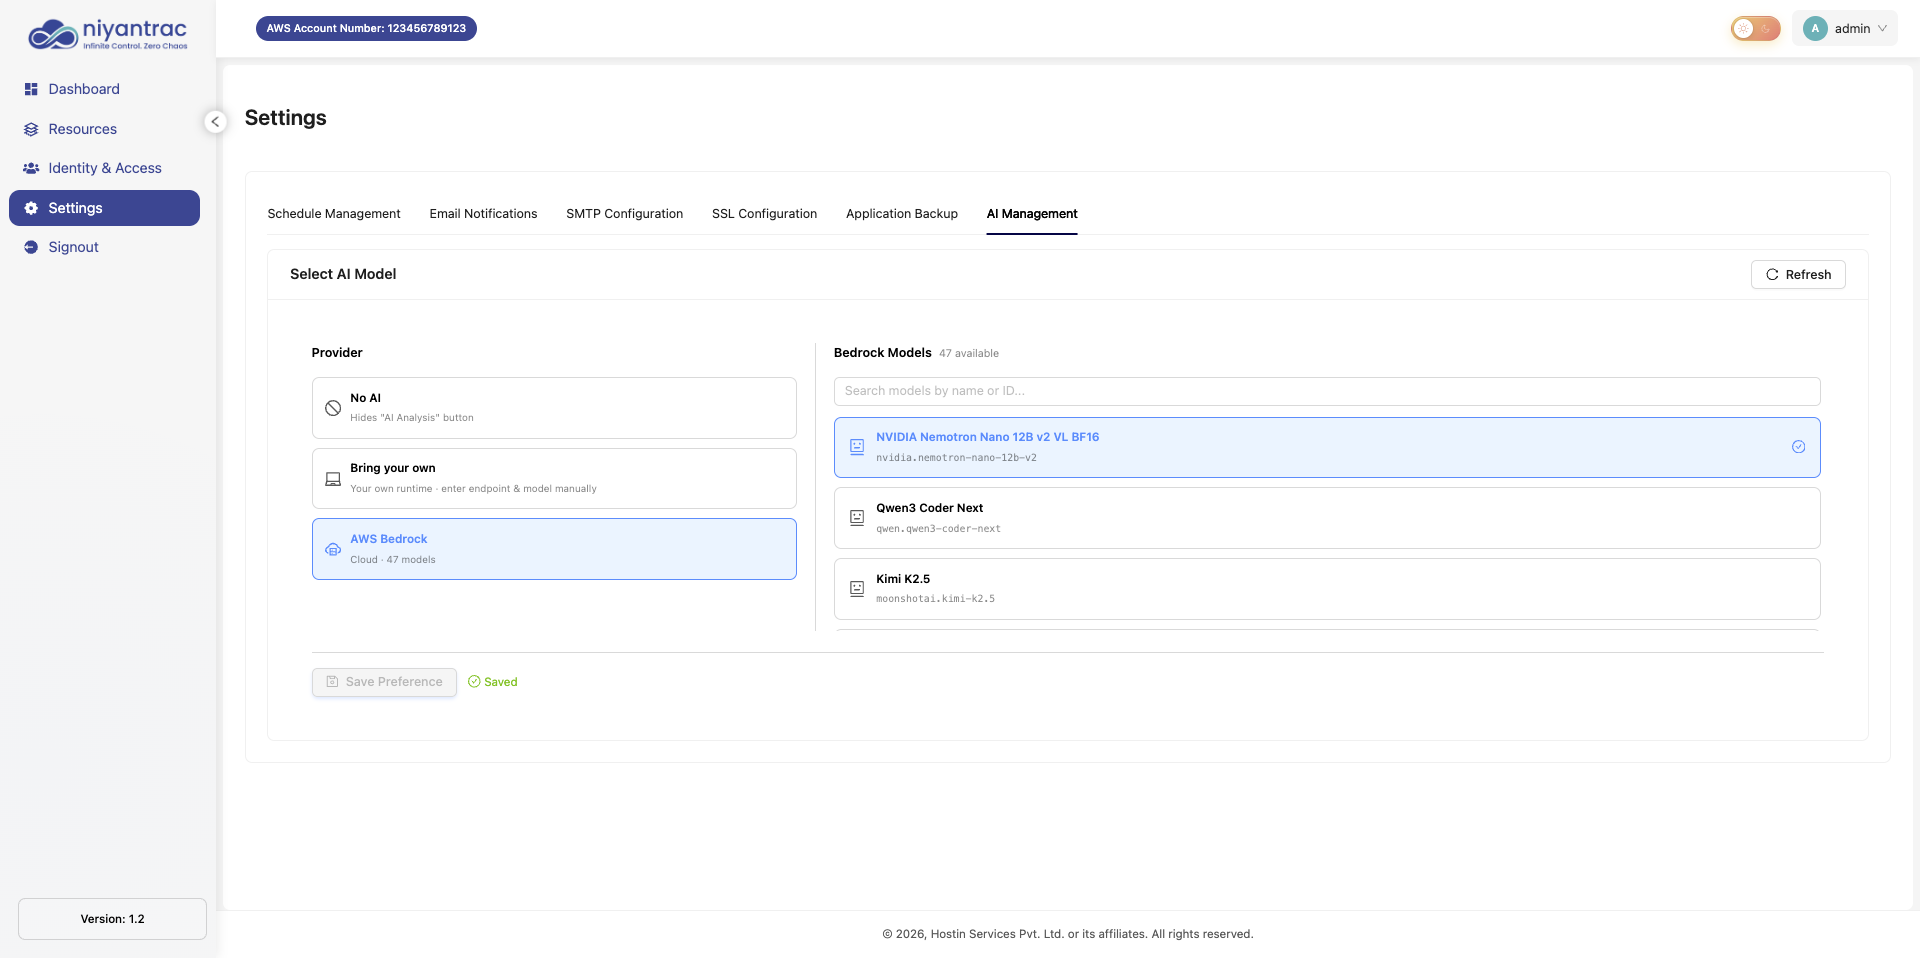Click the Version: 1.2 box
The width and height of the screenshot is (1920, 958).
[x=112, y=919]
